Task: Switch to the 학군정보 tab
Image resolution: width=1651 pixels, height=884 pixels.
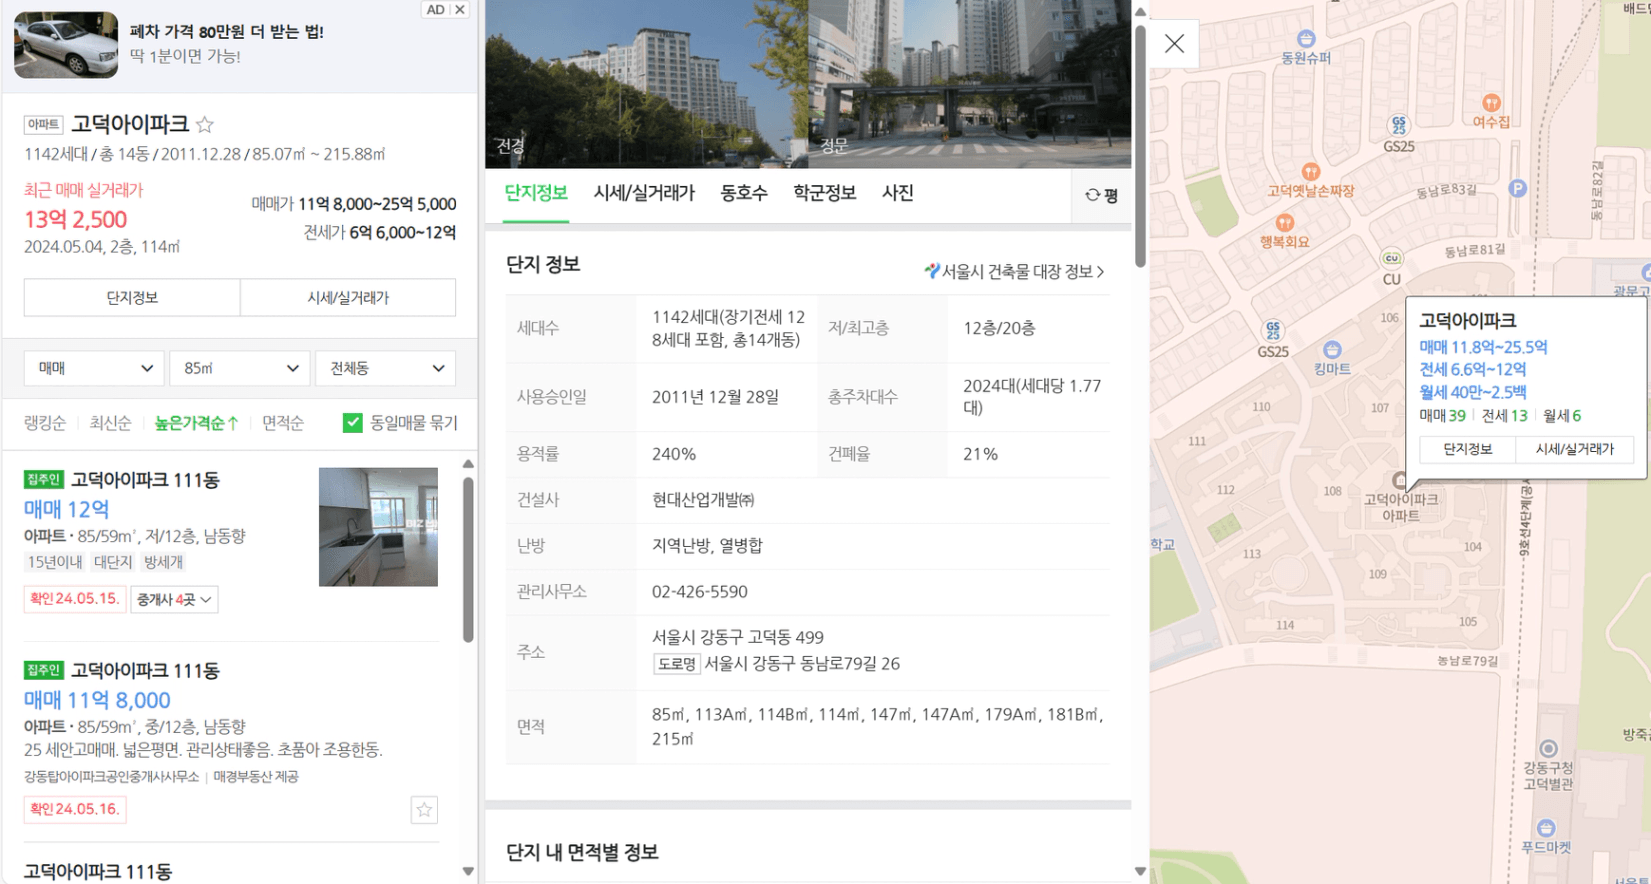Action: 825,193
